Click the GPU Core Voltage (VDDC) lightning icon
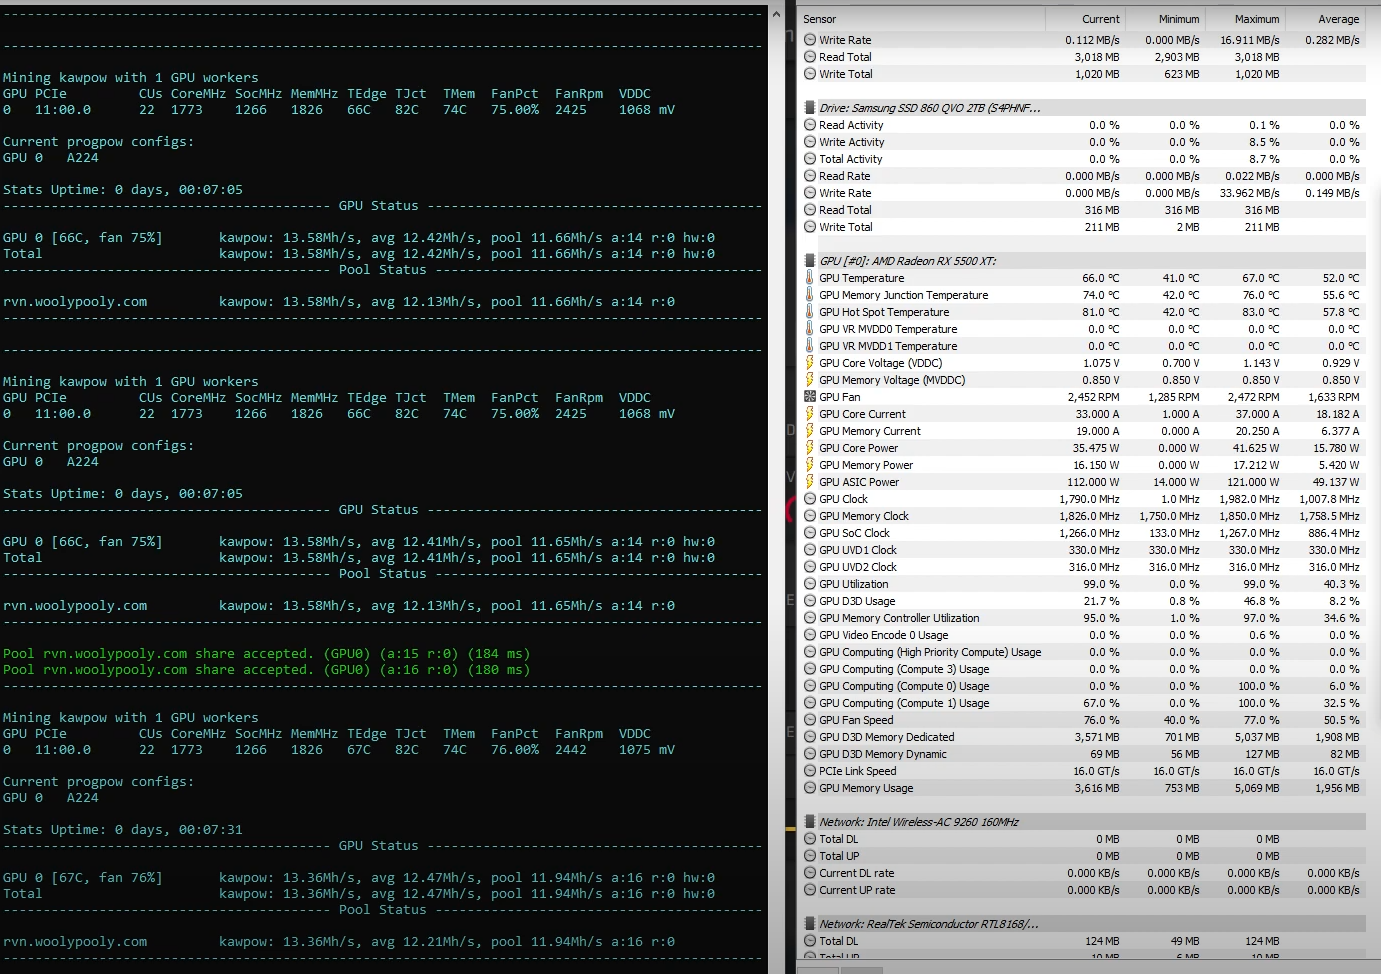Image resolution: width=1381 pixels, height=974 pixels. pos(810,363)
